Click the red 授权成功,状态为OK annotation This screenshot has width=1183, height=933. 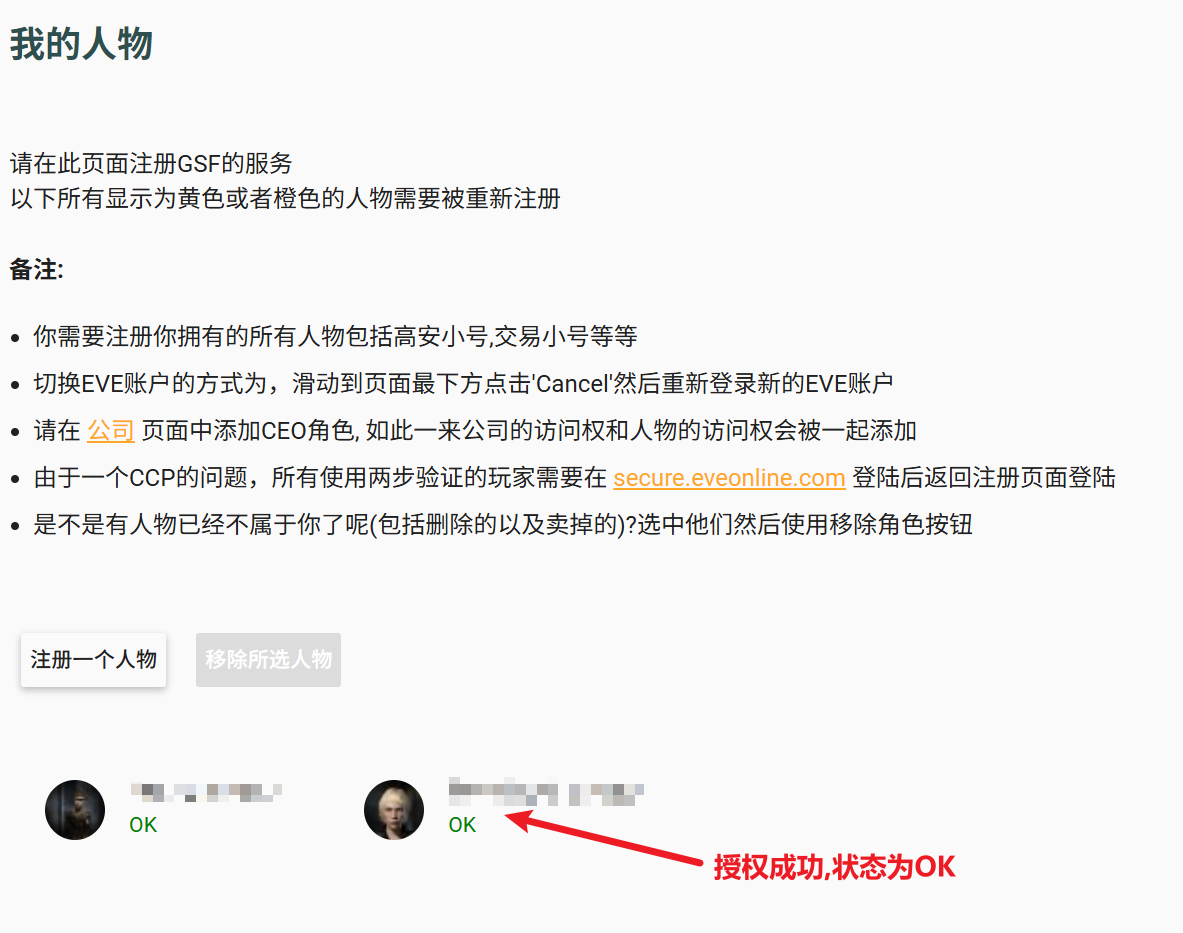(x=835, y=867)
